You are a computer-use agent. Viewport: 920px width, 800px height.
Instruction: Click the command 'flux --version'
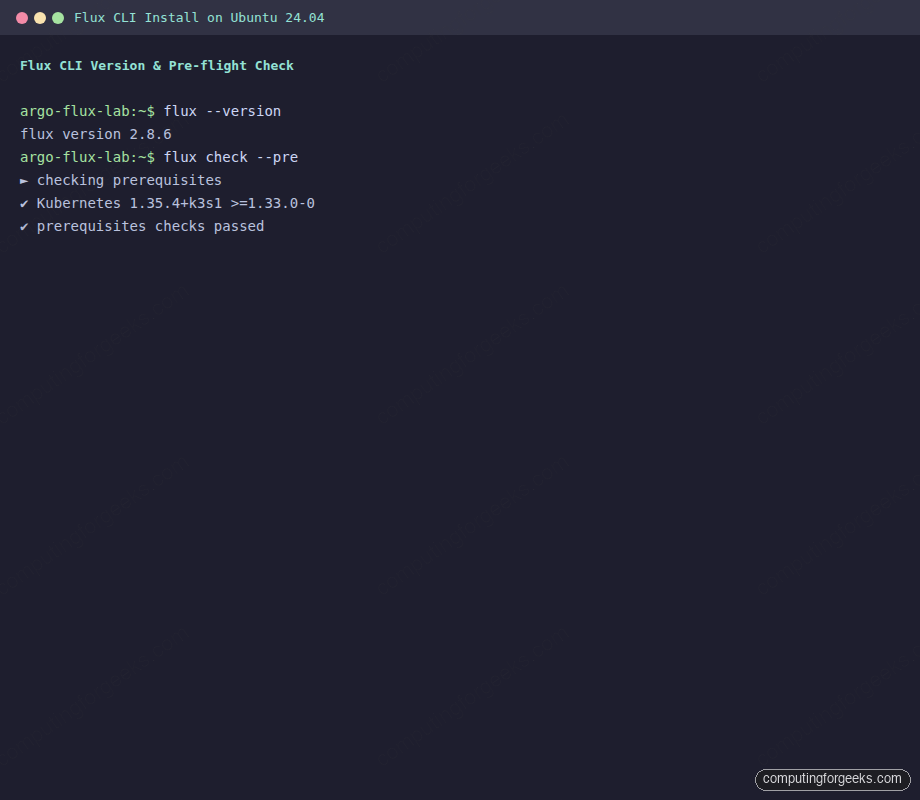click(222, 112)
